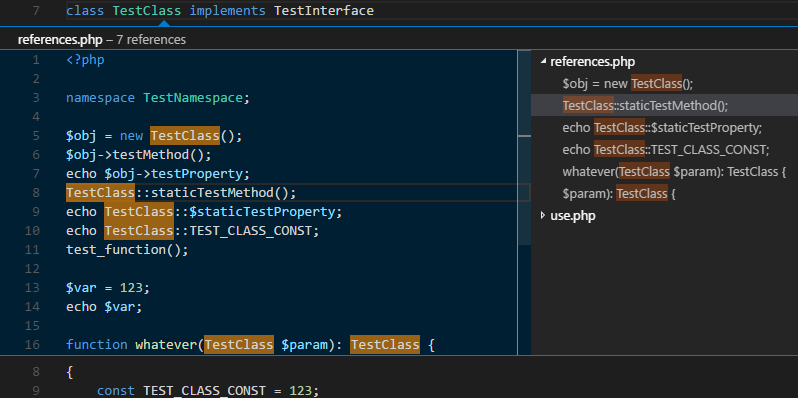Image resolution: width=798 pixels, height=398 pixels.
Task: Collapse the references.php tree group
Action: tap(543, 62)
